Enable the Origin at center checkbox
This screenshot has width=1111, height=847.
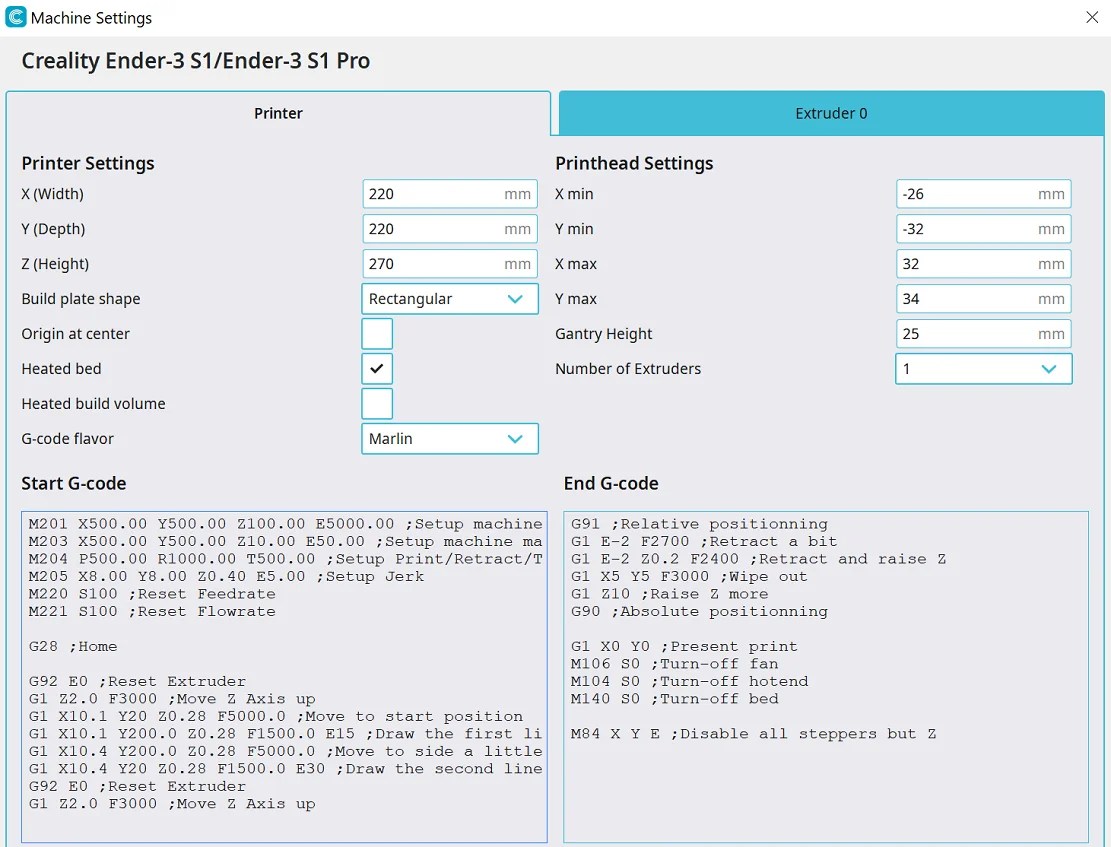[x=377, y=334]
